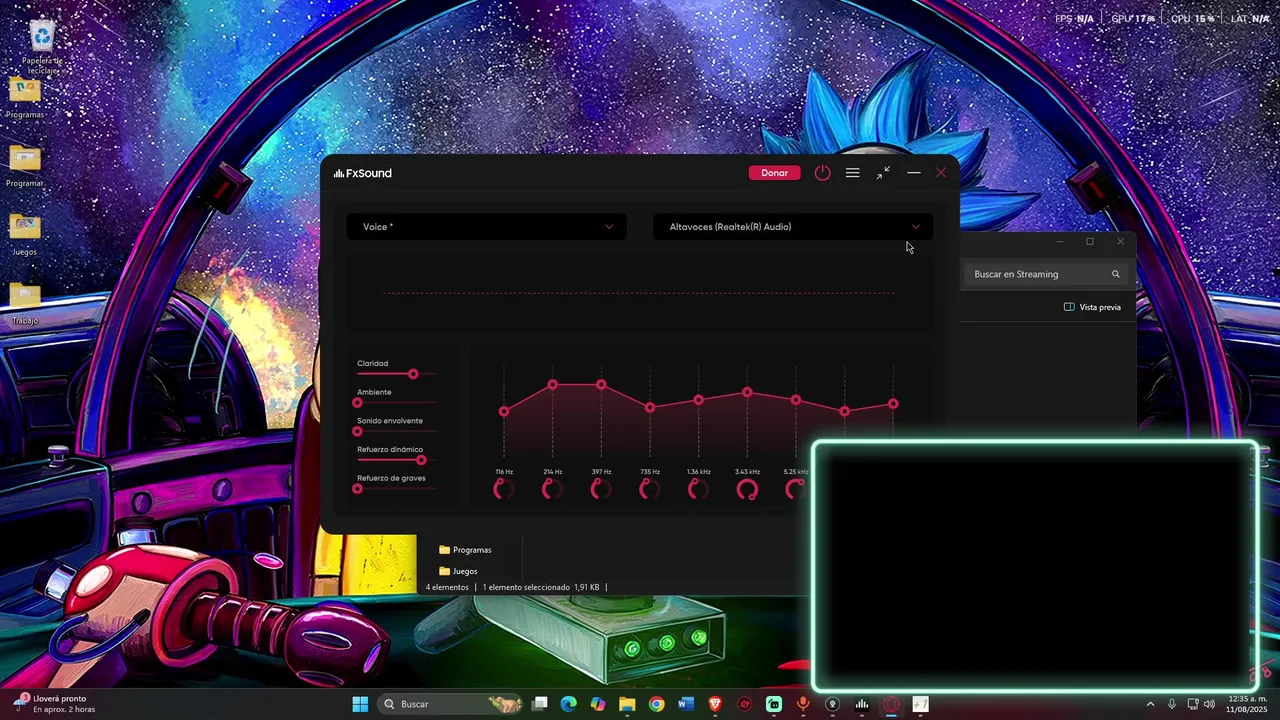Click the 116 Hz EQ band node
This screenshot has height=720, width=1280.
click(x=504, y=411)
